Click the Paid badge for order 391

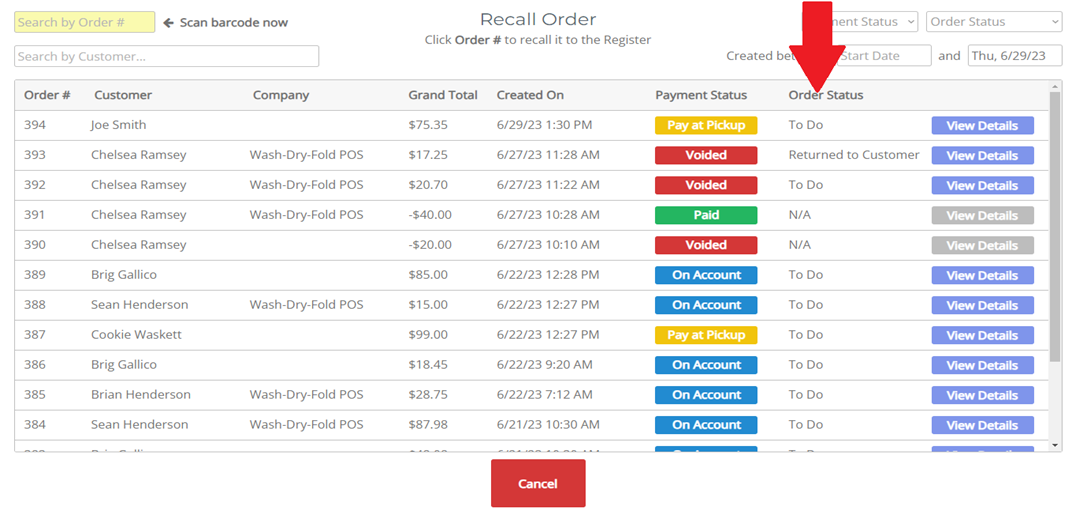pos(706,215)
